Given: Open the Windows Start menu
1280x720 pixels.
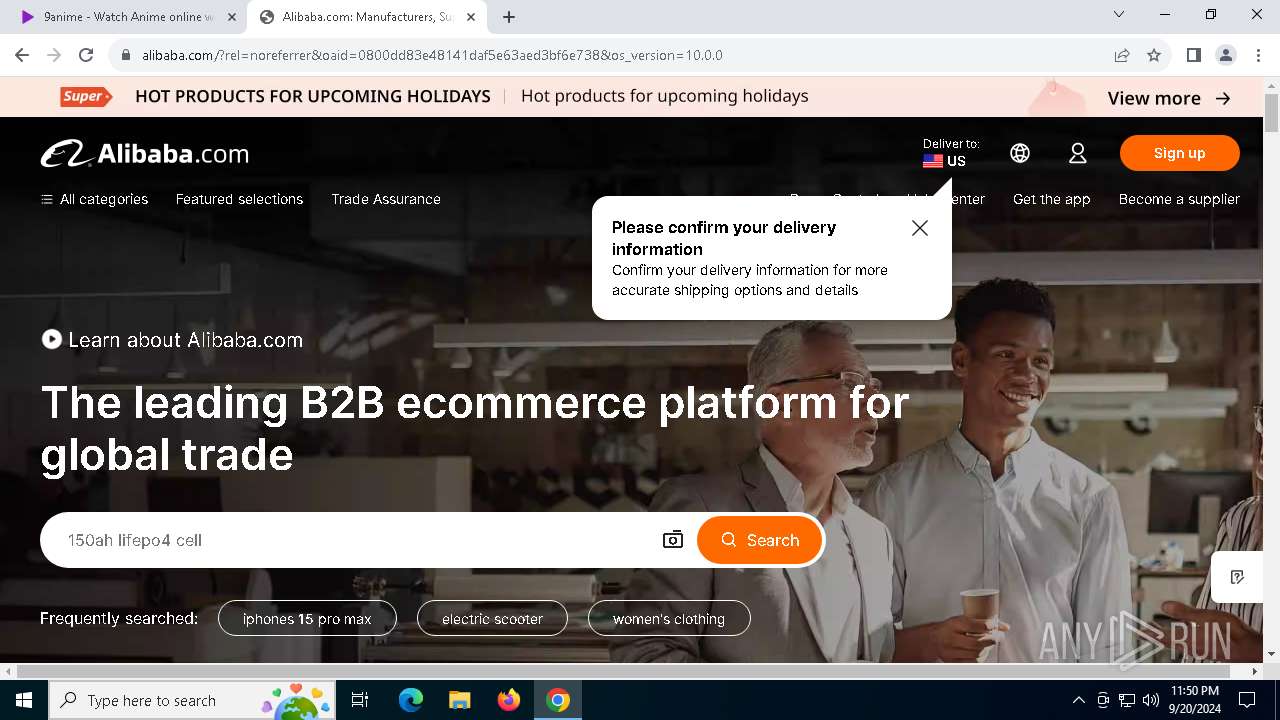Looking at the screenshot, I should tap(24, 700).
